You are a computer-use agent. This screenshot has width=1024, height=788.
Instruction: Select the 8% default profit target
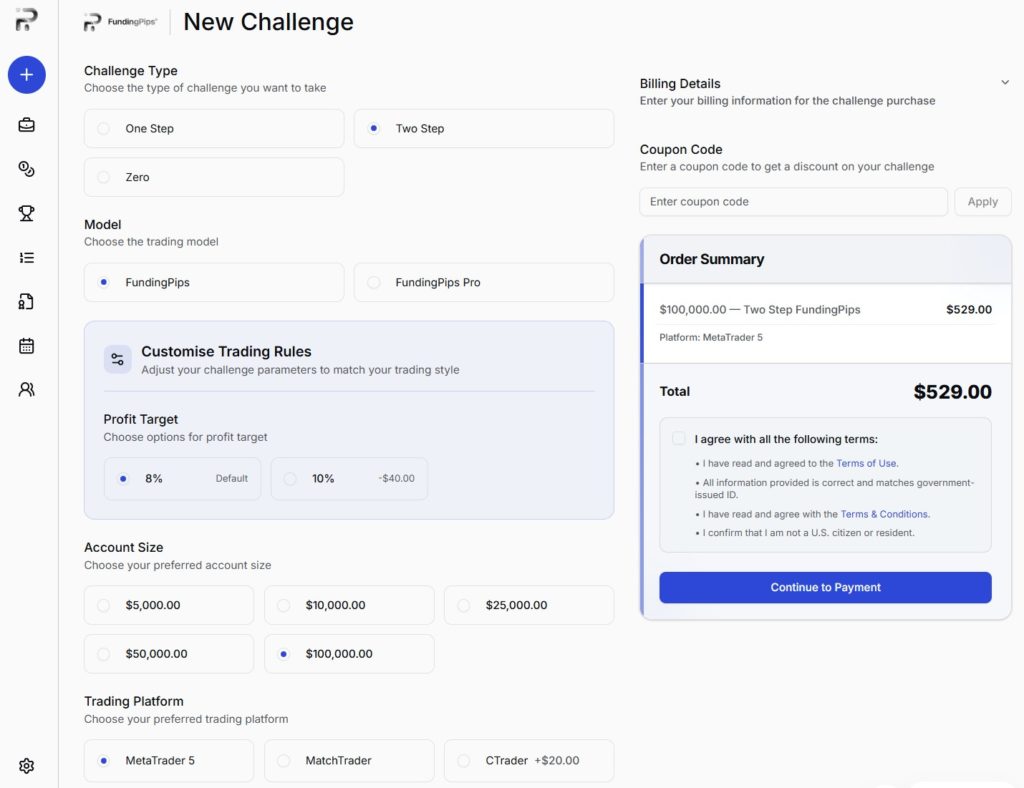click(182, 479)
